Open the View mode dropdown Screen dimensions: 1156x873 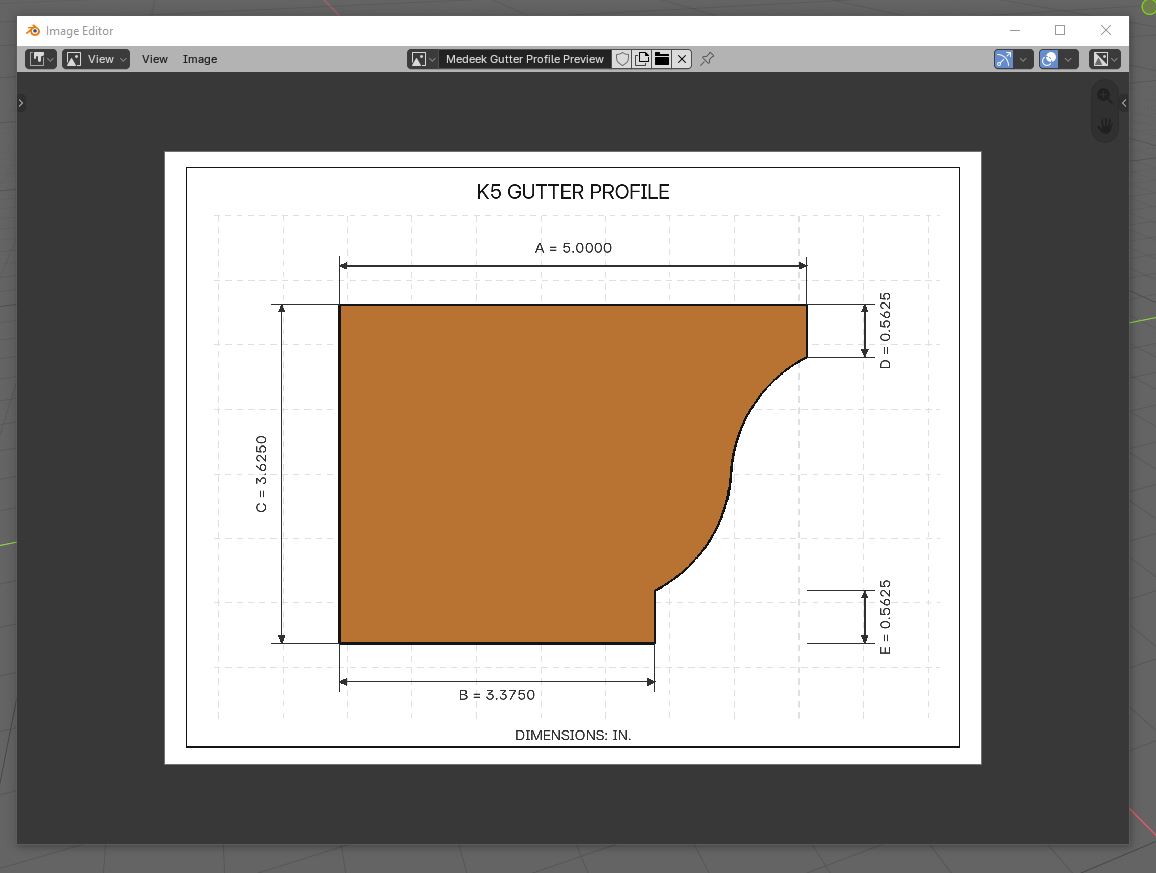tap(96, 59)
